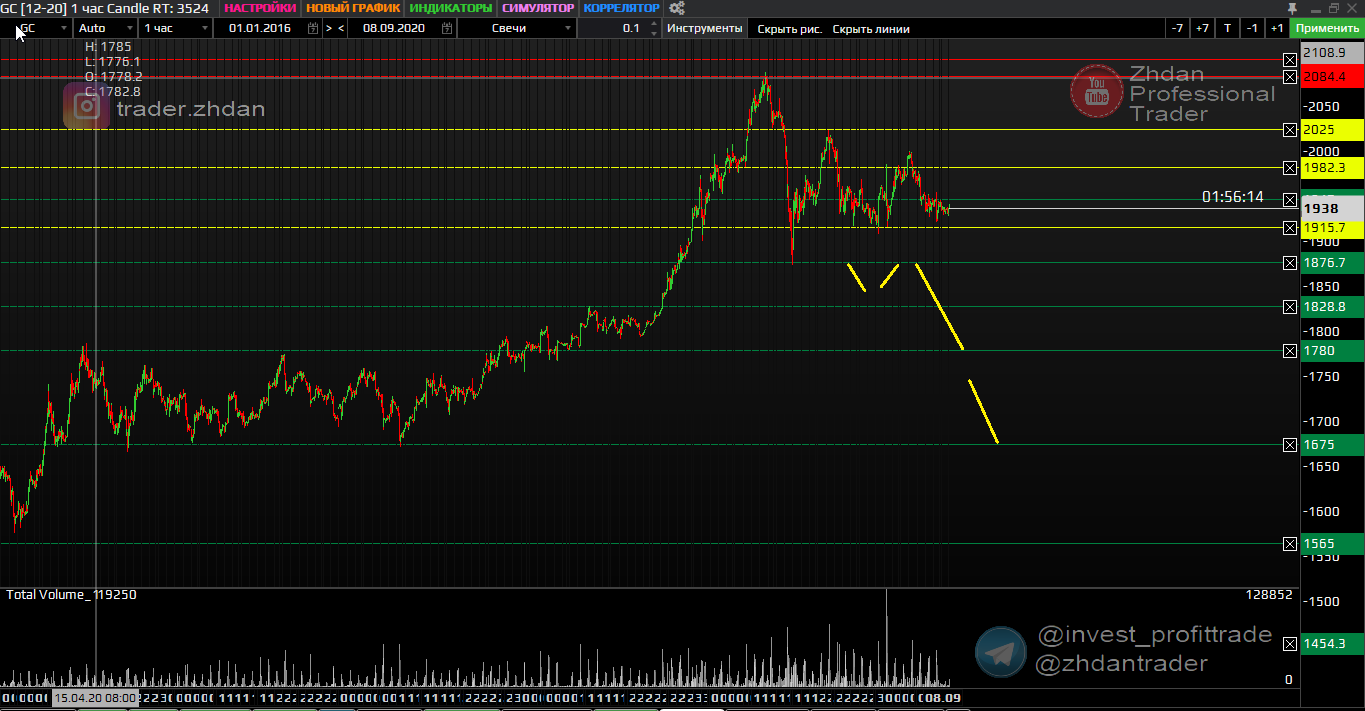Image resolution: width=1365 pixels, height=711 pixels.
Task: Remove the red 2084.4 level line
Action: (1290, 77)
